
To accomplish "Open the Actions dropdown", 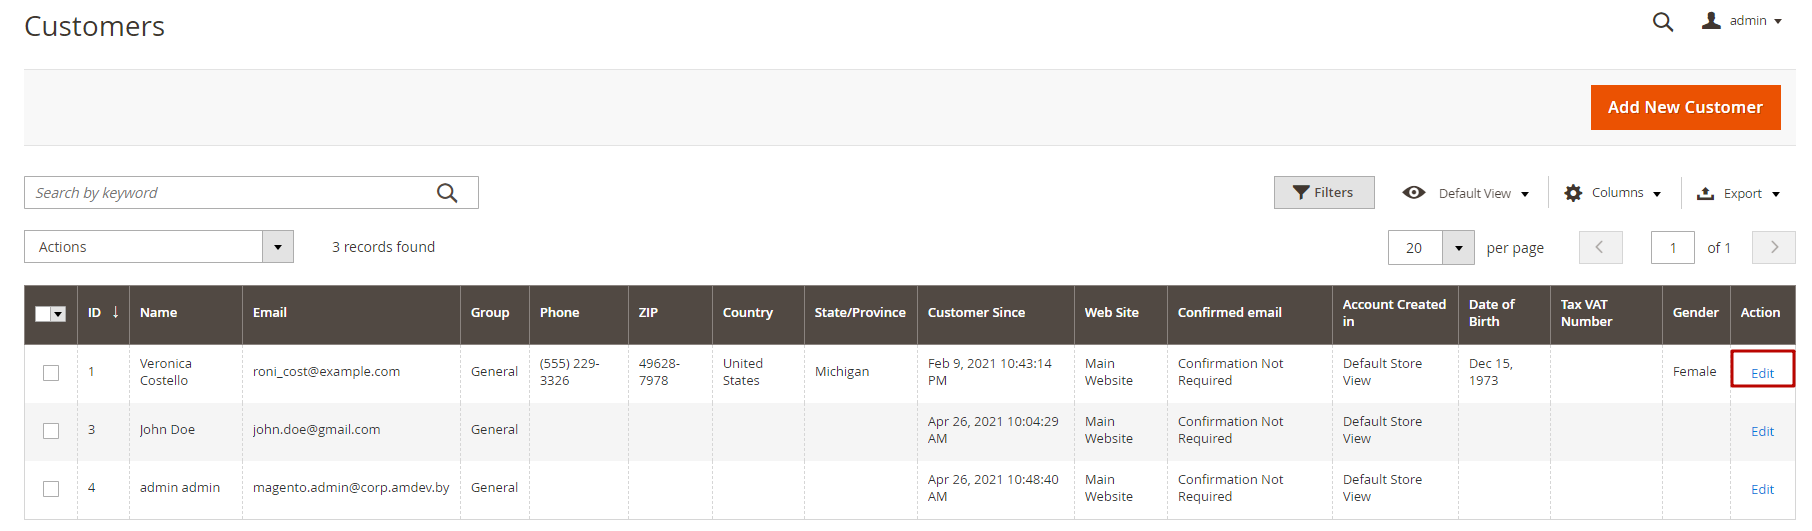I will tap(158, 247).
